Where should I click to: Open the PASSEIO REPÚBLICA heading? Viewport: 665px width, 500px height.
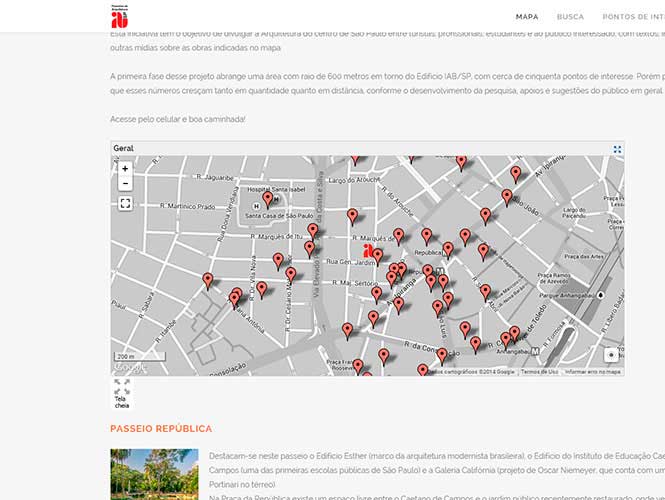click(161, 429)
